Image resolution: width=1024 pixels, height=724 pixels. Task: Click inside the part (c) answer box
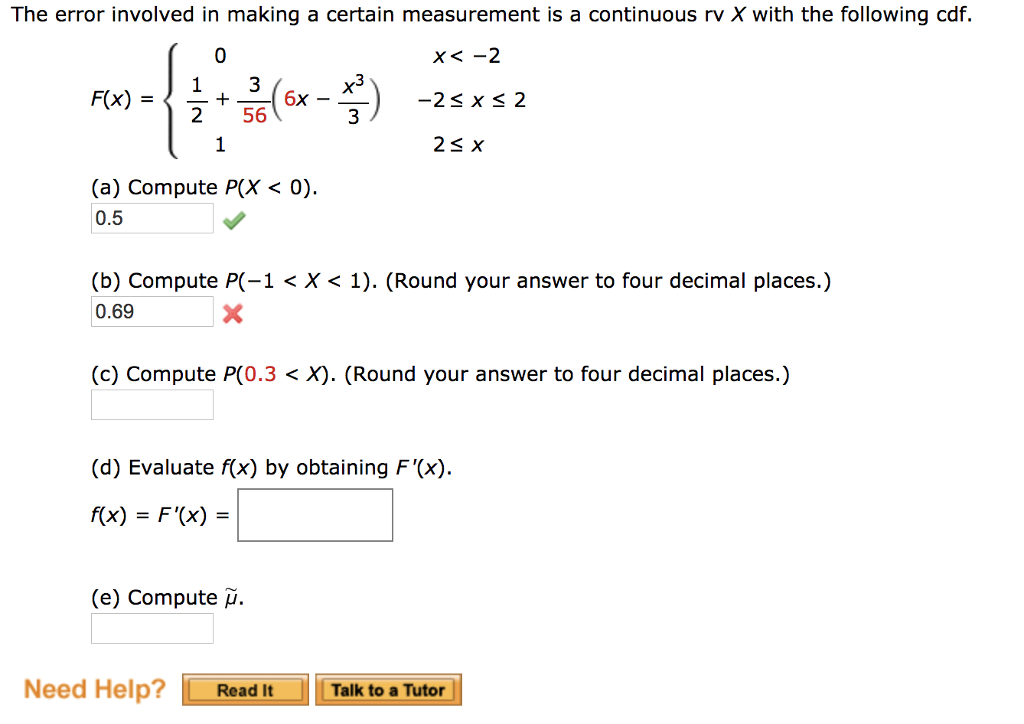click(151, 404)
